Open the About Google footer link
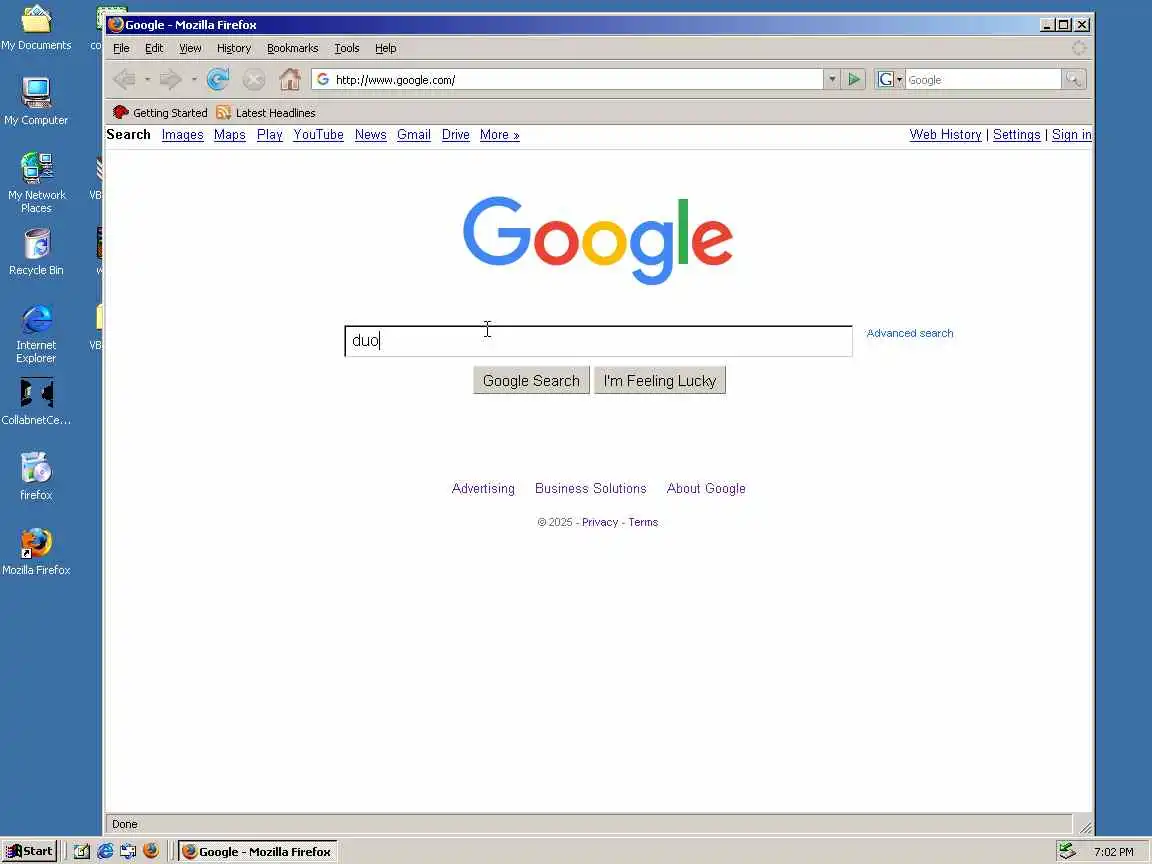Image resolution: width=1152 pixels, height=864 pixels. pos(706,489)
